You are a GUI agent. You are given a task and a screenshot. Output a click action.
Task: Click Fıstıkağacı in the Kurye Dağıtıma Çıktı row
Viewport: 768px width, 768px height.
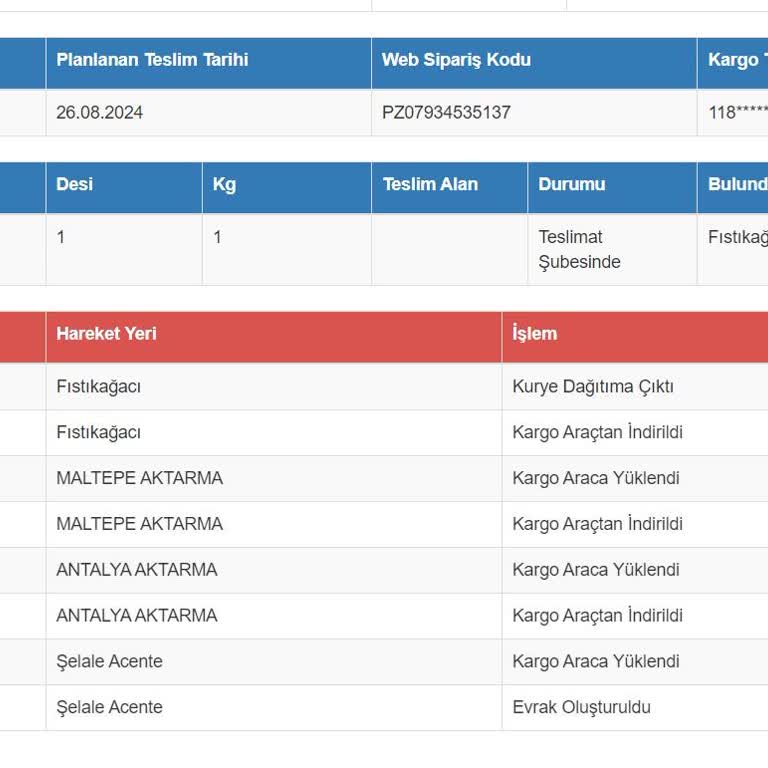click(x=99, y=387)
